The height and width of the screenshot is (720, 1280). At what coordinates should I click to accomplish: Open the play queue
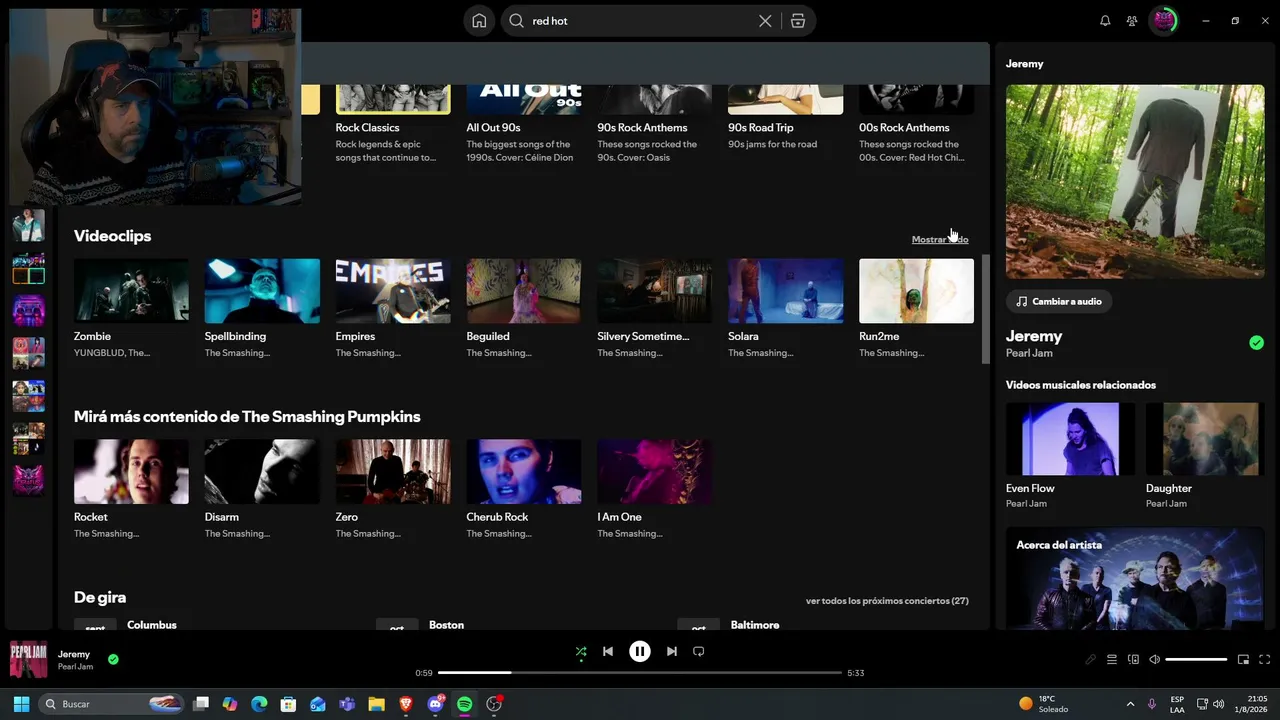[x=1111, y=660]
